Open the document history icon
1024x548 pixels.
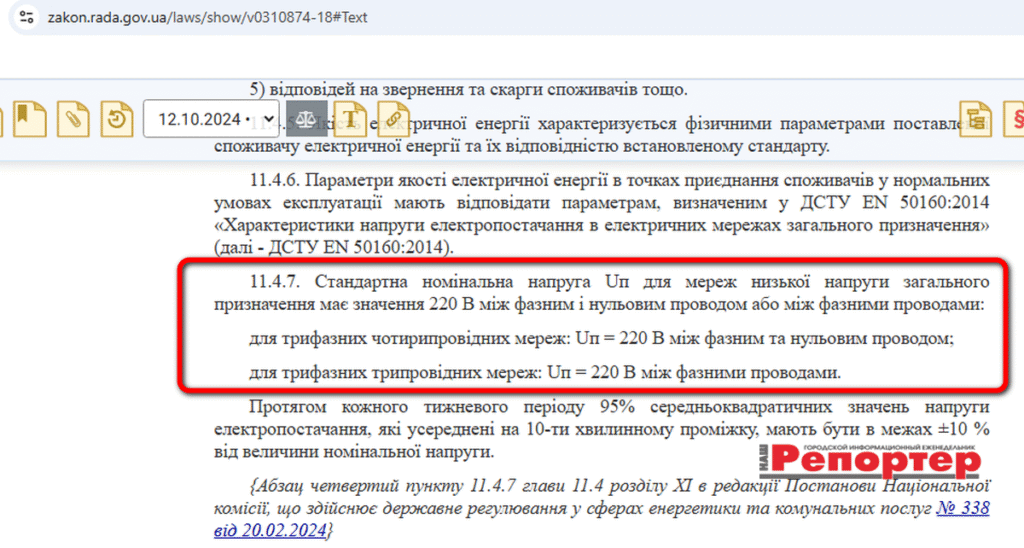click(117, 119)
